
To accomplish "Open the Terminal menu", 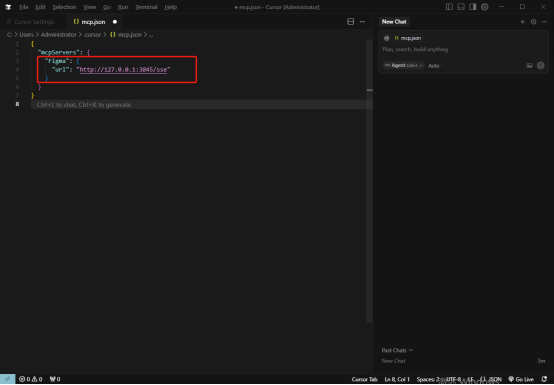I will click(146, 7).
